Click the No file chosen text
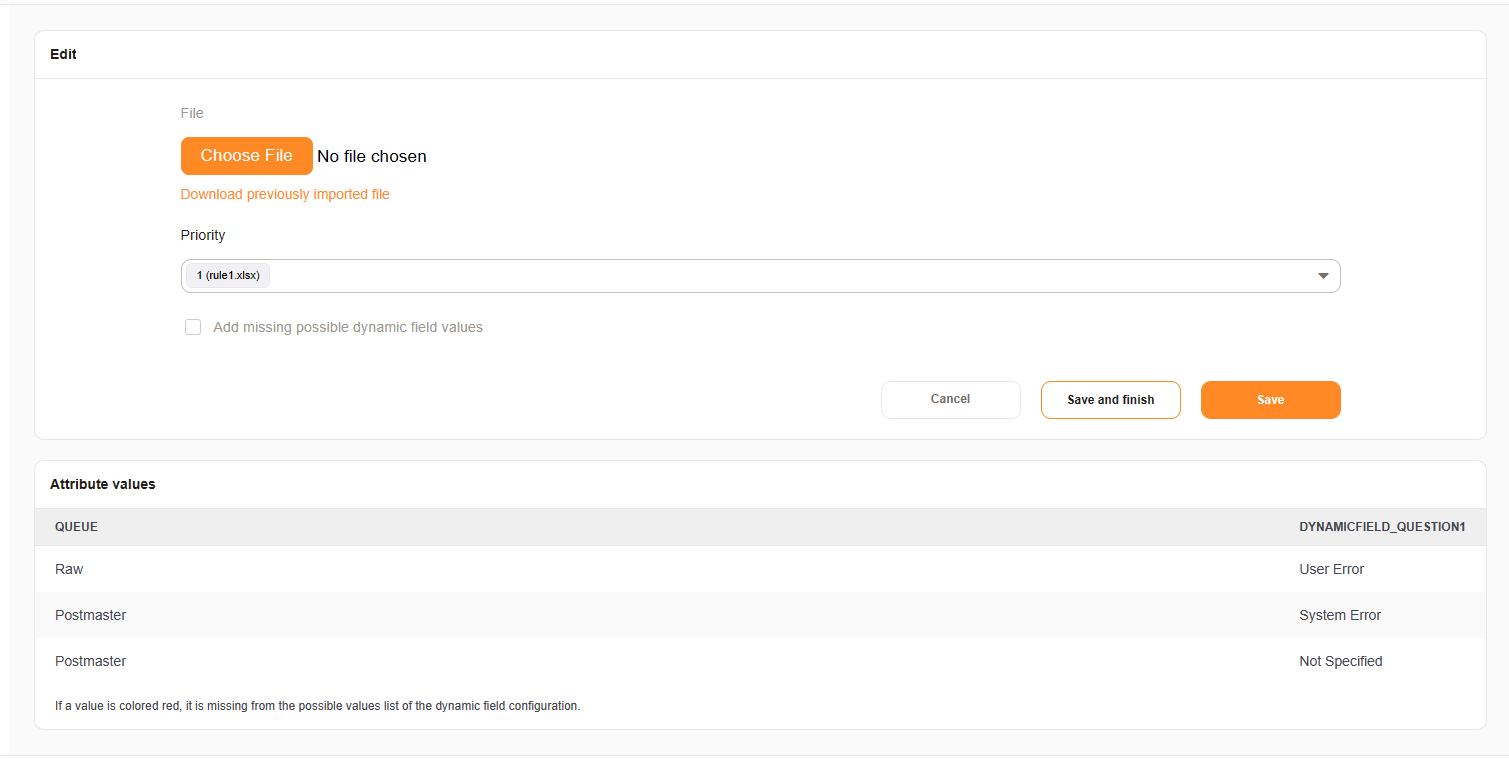Image resolution: width=1509 pixels, height=759 pixels. coord(372,156)
